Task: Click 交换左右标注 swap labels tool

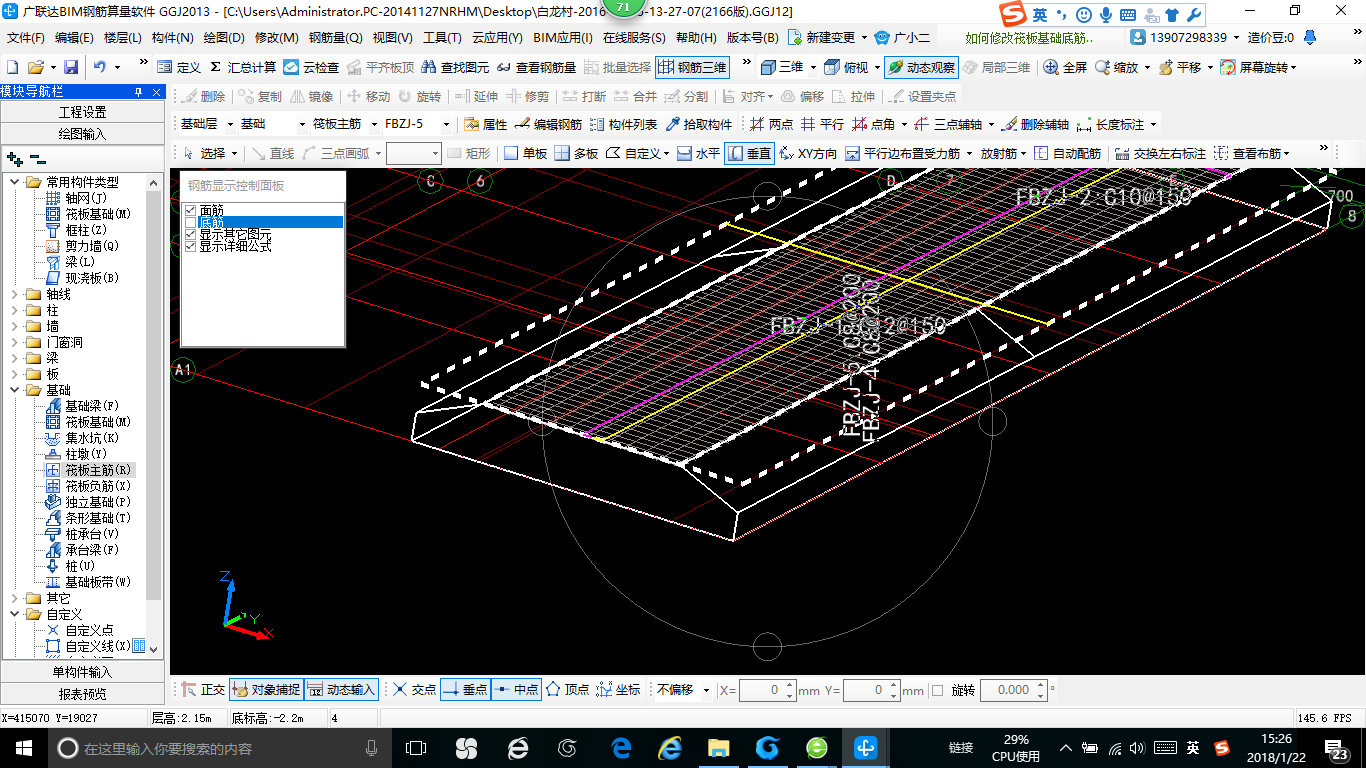Action: (x=1160, y=154)
